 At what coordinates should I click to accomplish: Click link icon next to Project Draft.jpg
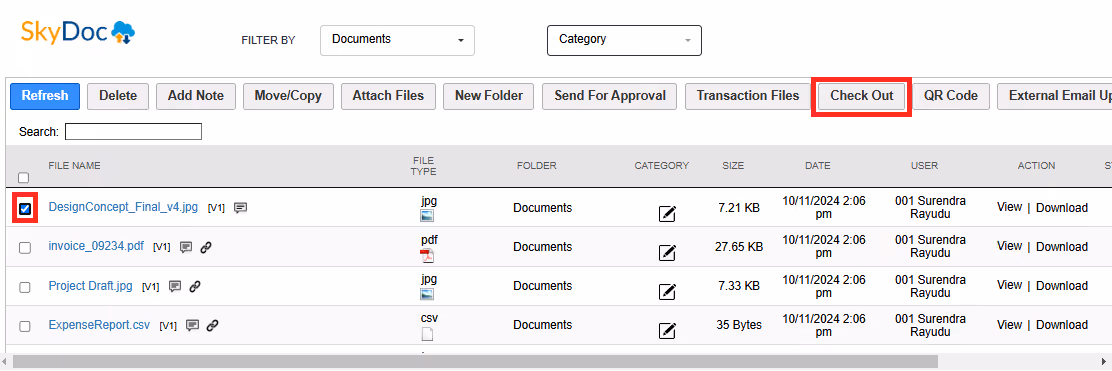tap(195, 287)
